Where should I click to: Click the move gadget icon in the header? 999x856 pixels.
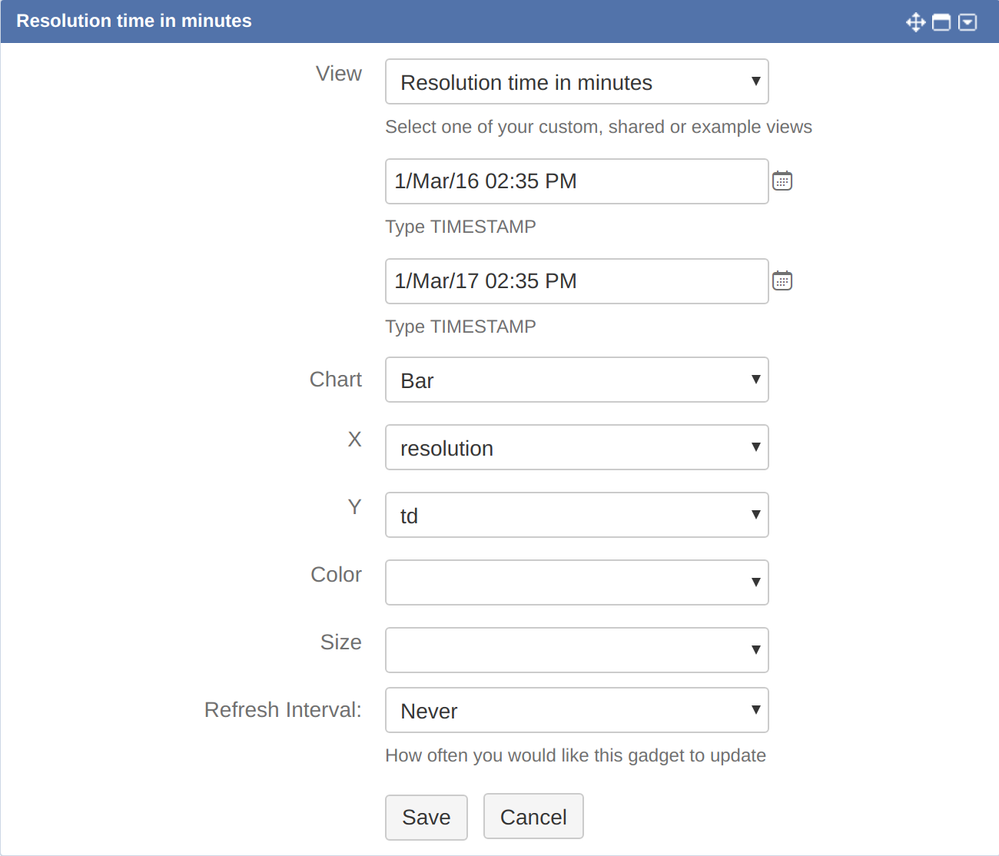click(916, 21)
